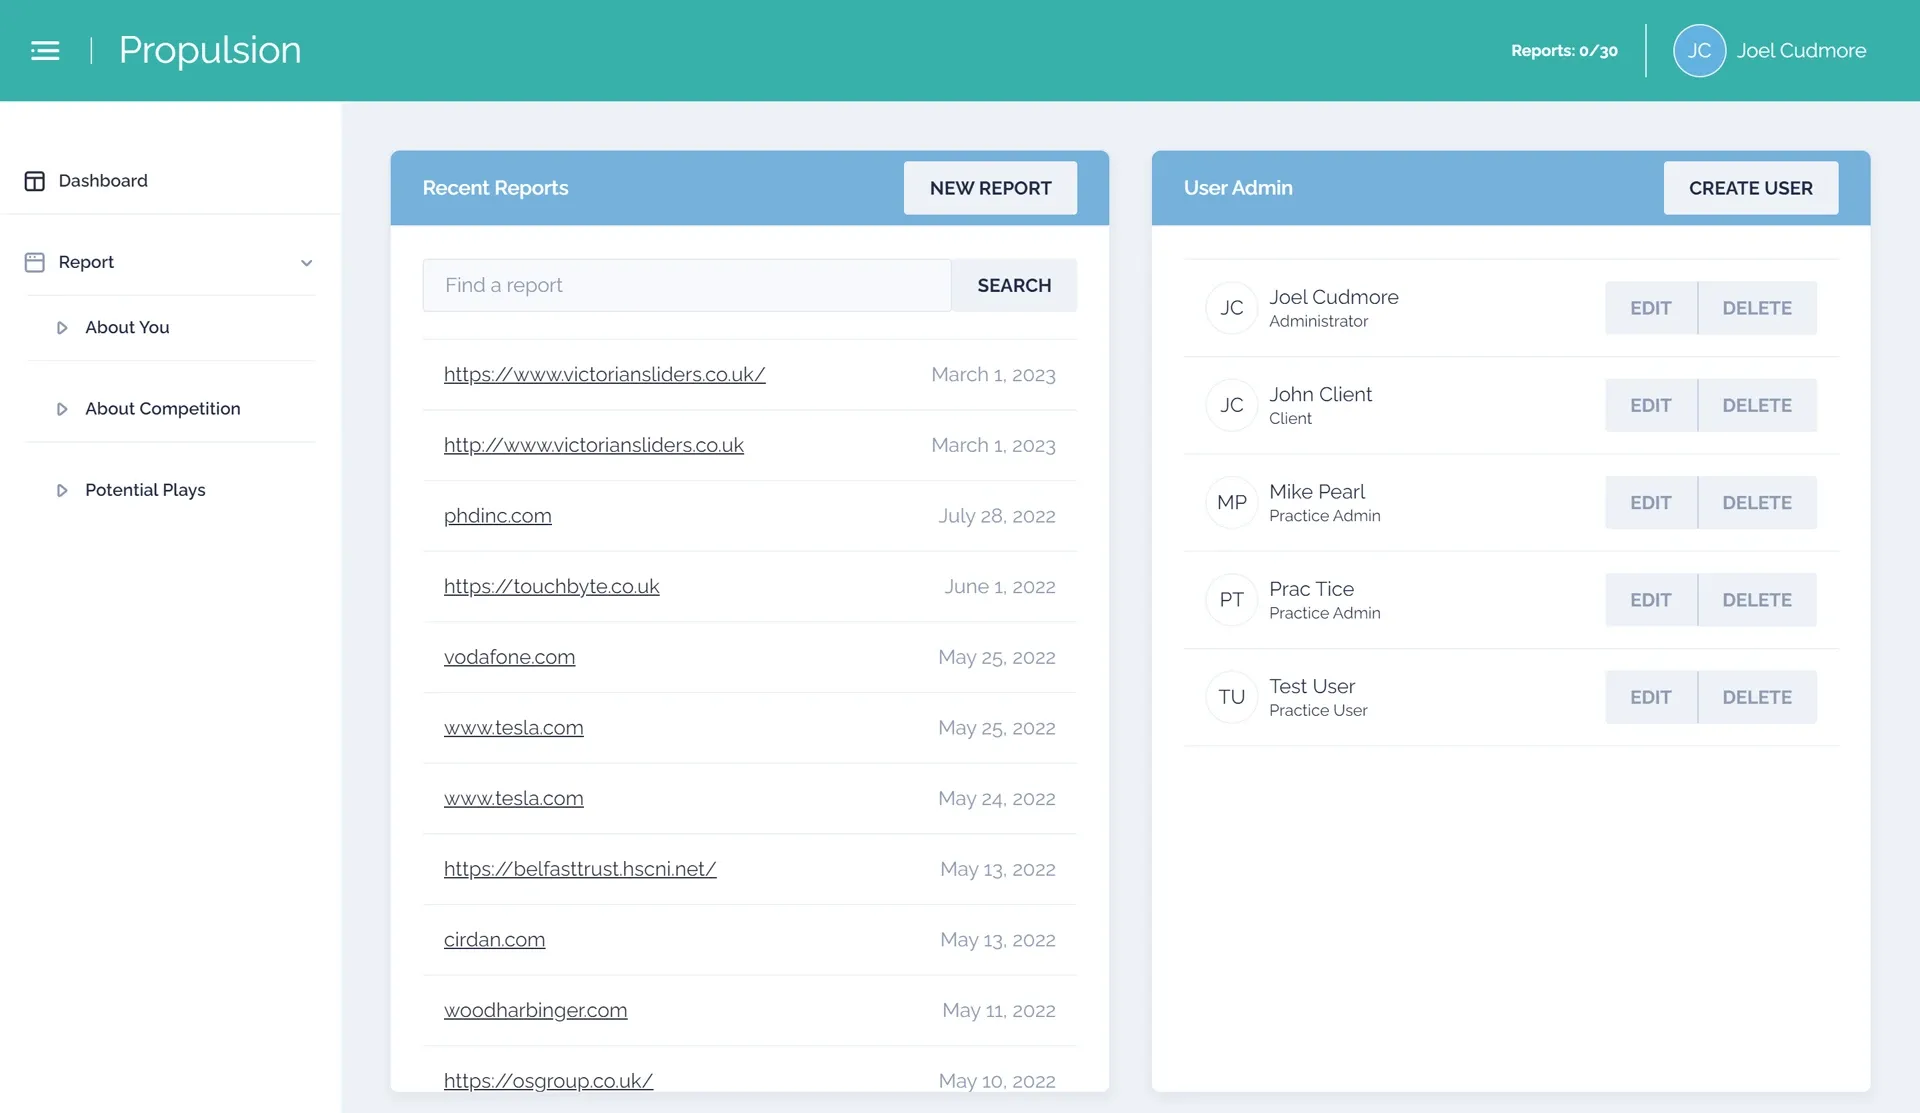Open the vodafone.com report
Image resolution: width=1920 pixels, height=1113 pixels.
509,657
